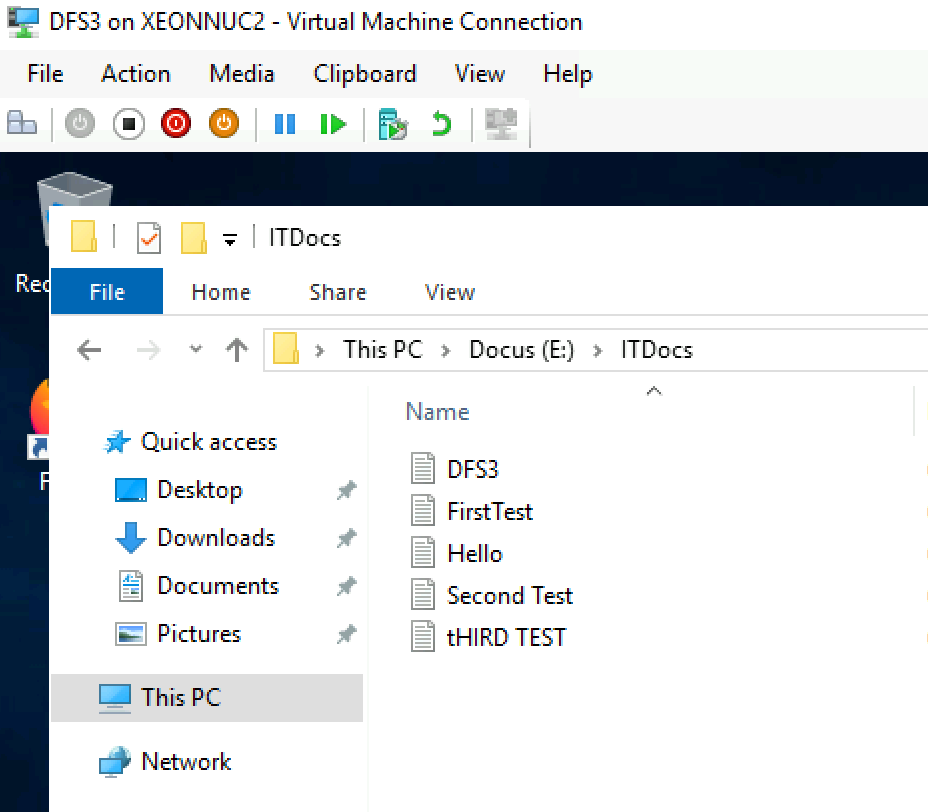Image resolution: width=928 pixels, height=812 pixels.
Task: Click the orange Save state icon
Action: point(224,124)
